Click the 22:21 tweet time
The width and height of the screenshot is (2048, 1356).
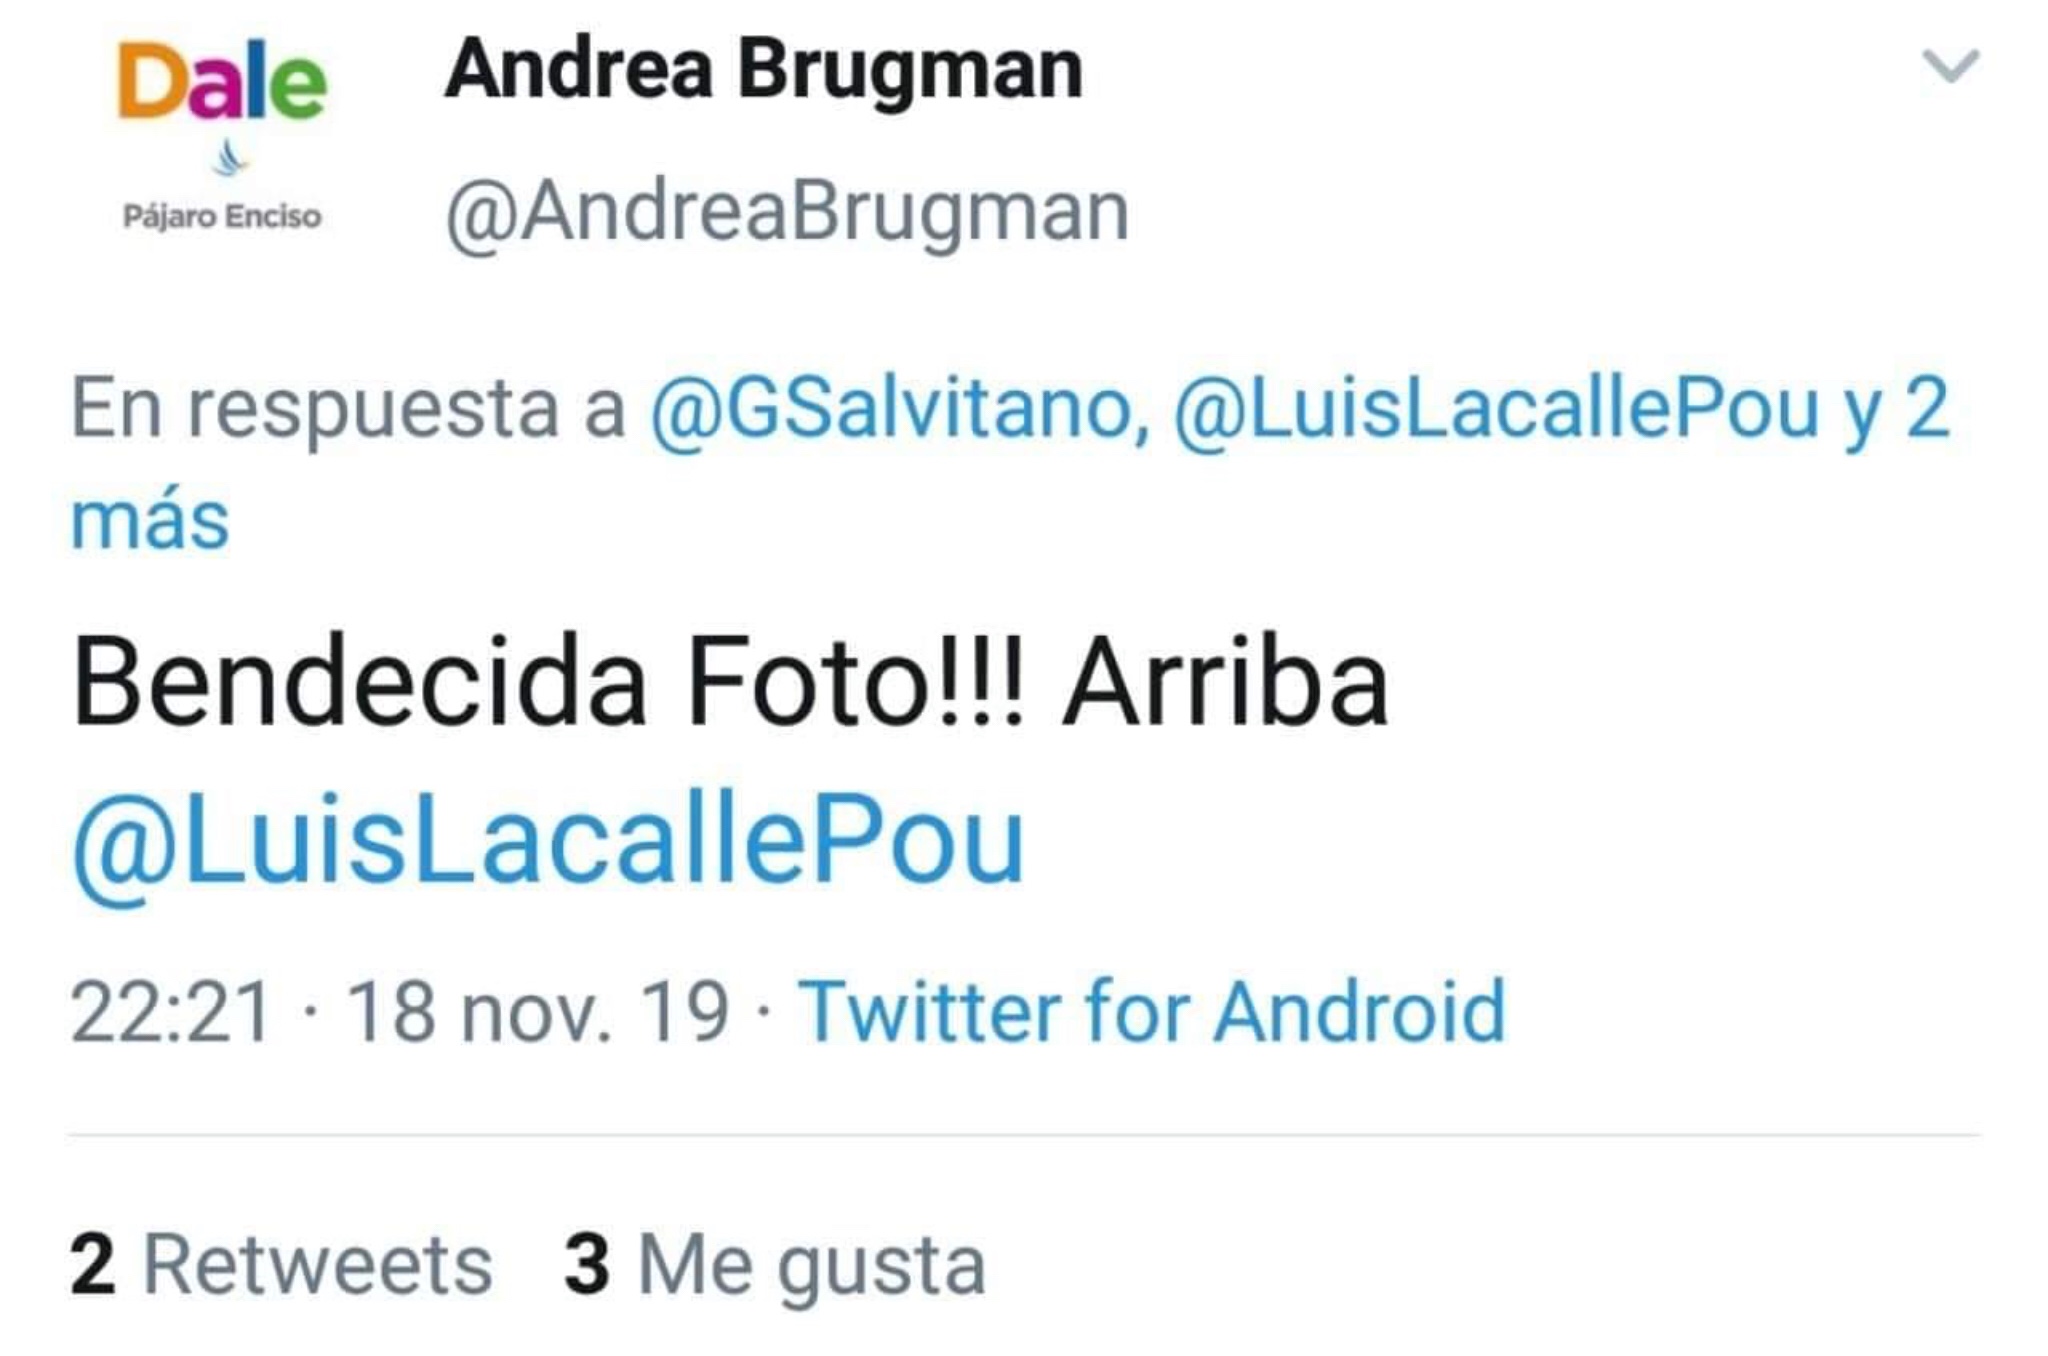click(171, 1012)
